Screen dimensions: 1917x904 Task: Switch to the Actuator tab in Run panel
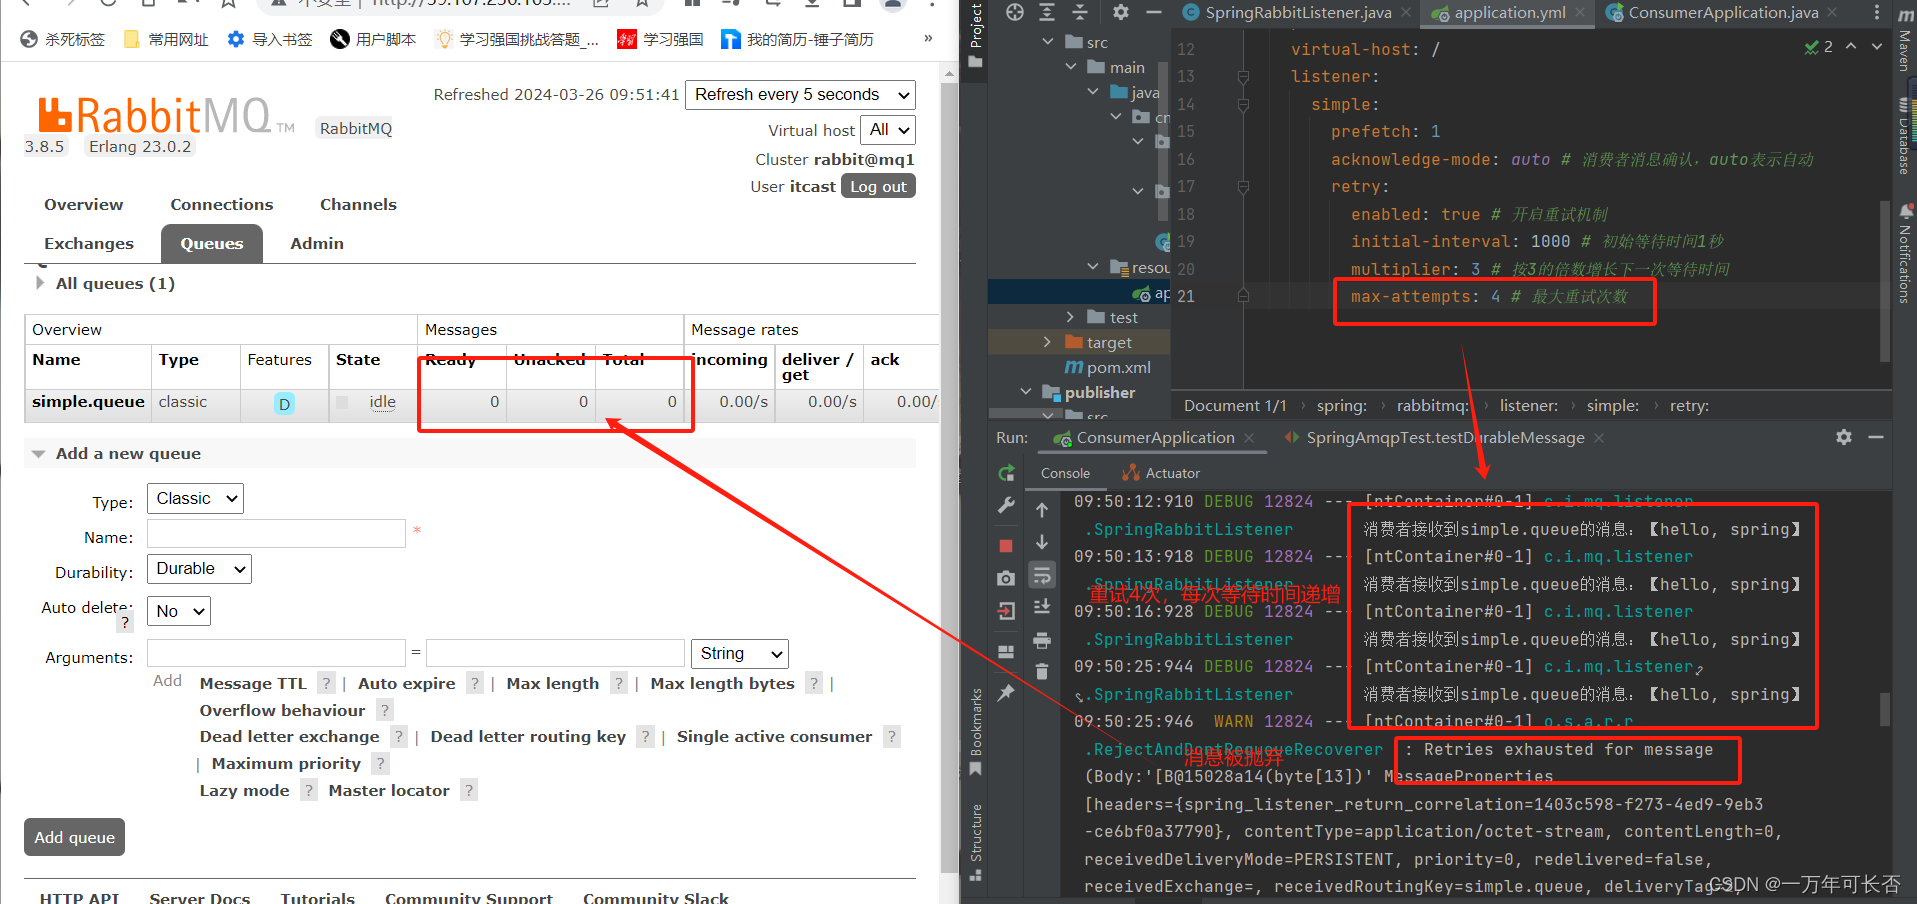[1161, 473]
